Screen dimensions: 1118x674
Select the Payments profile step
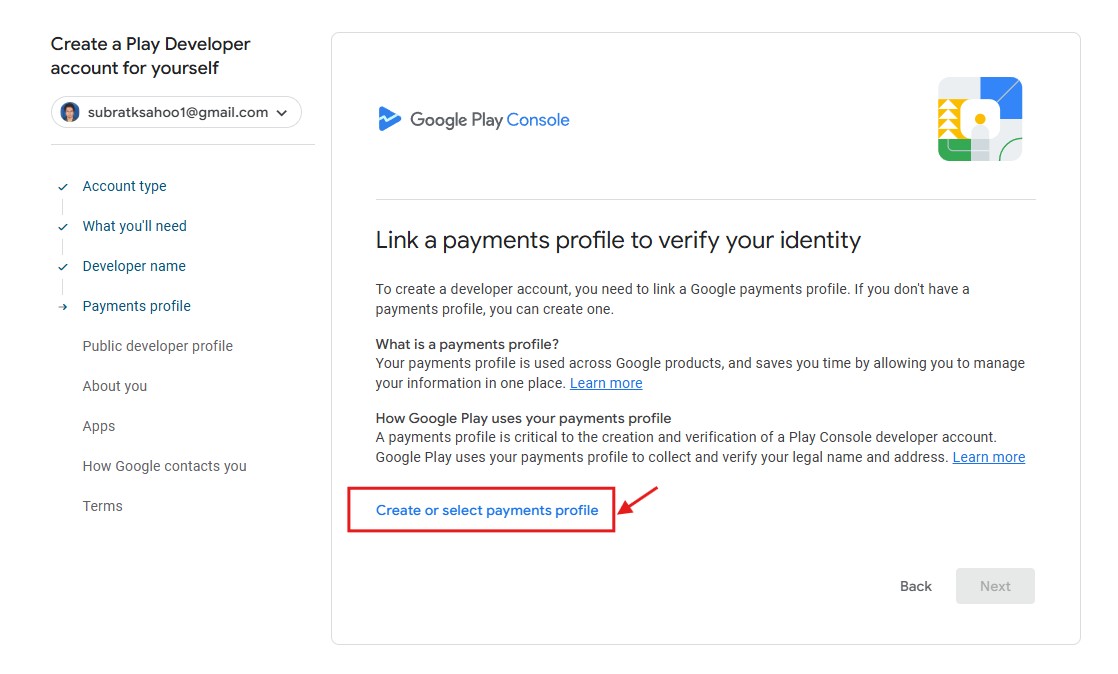[136, 306]
